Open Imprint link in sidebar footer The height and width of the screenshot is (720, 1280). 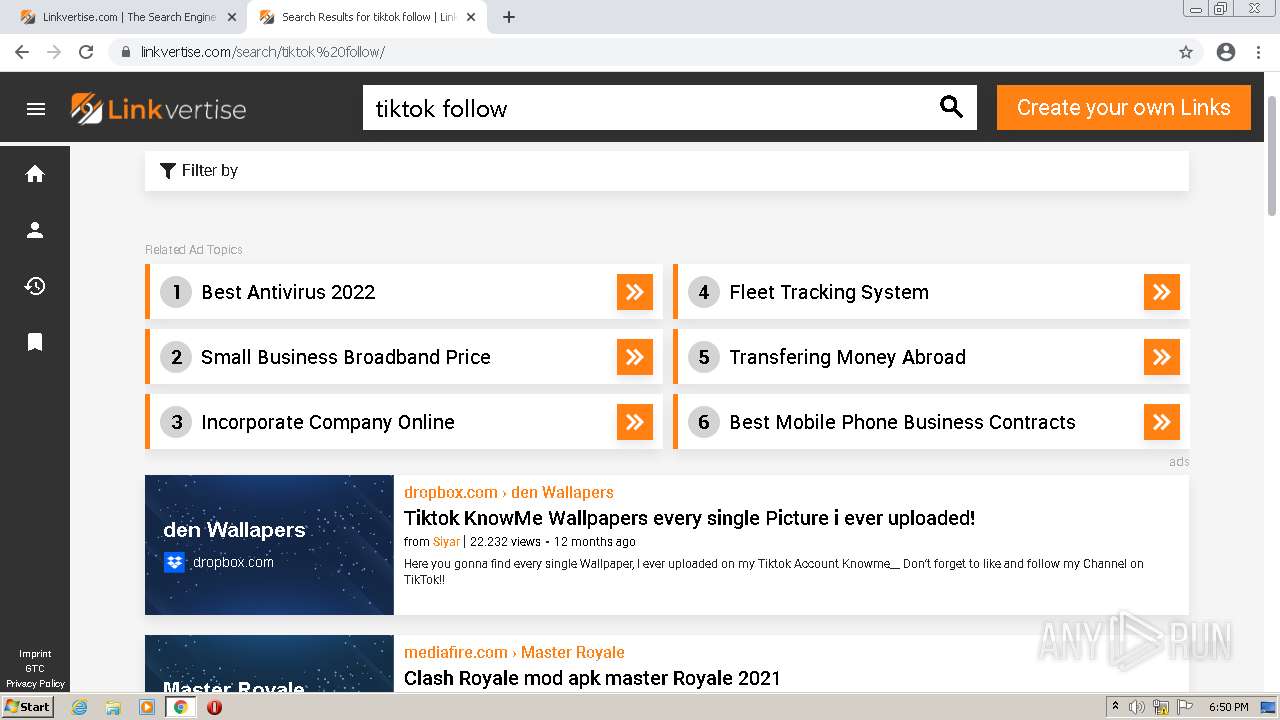coord(35,654)
